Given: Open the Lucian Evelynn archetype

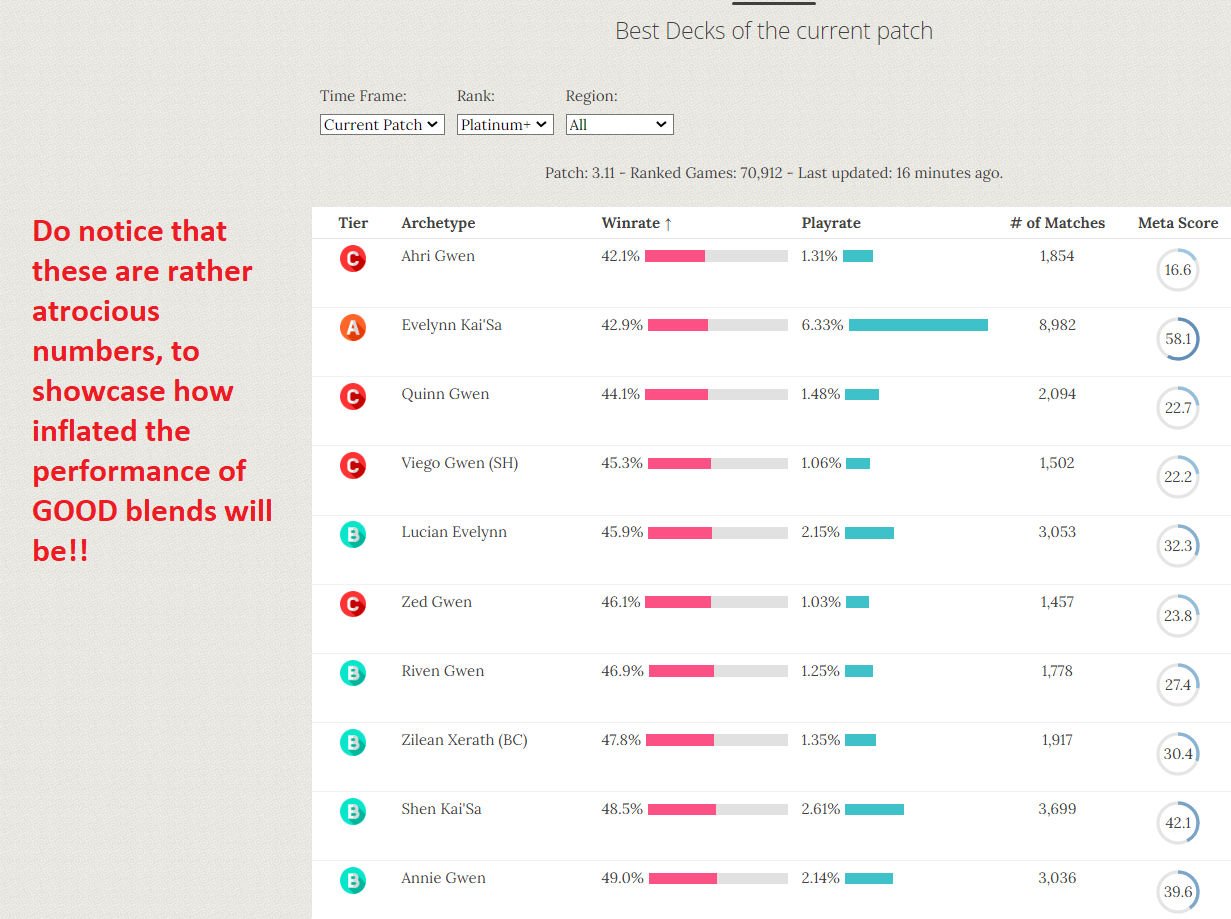Looking at the screenshot, I should click(454, 532).
